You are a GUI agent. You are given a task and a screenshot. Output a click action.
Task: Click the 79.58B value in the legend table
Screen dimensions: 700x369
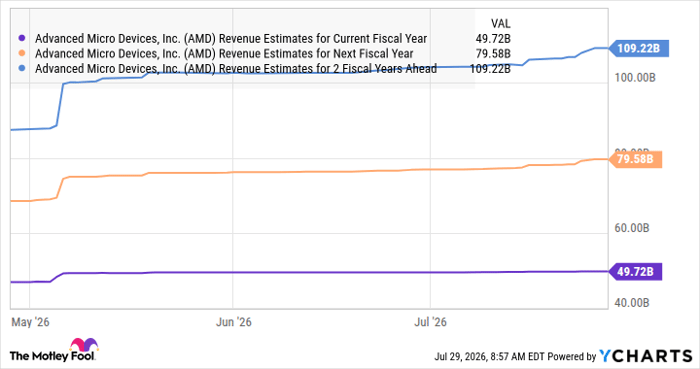click(493, 54)
